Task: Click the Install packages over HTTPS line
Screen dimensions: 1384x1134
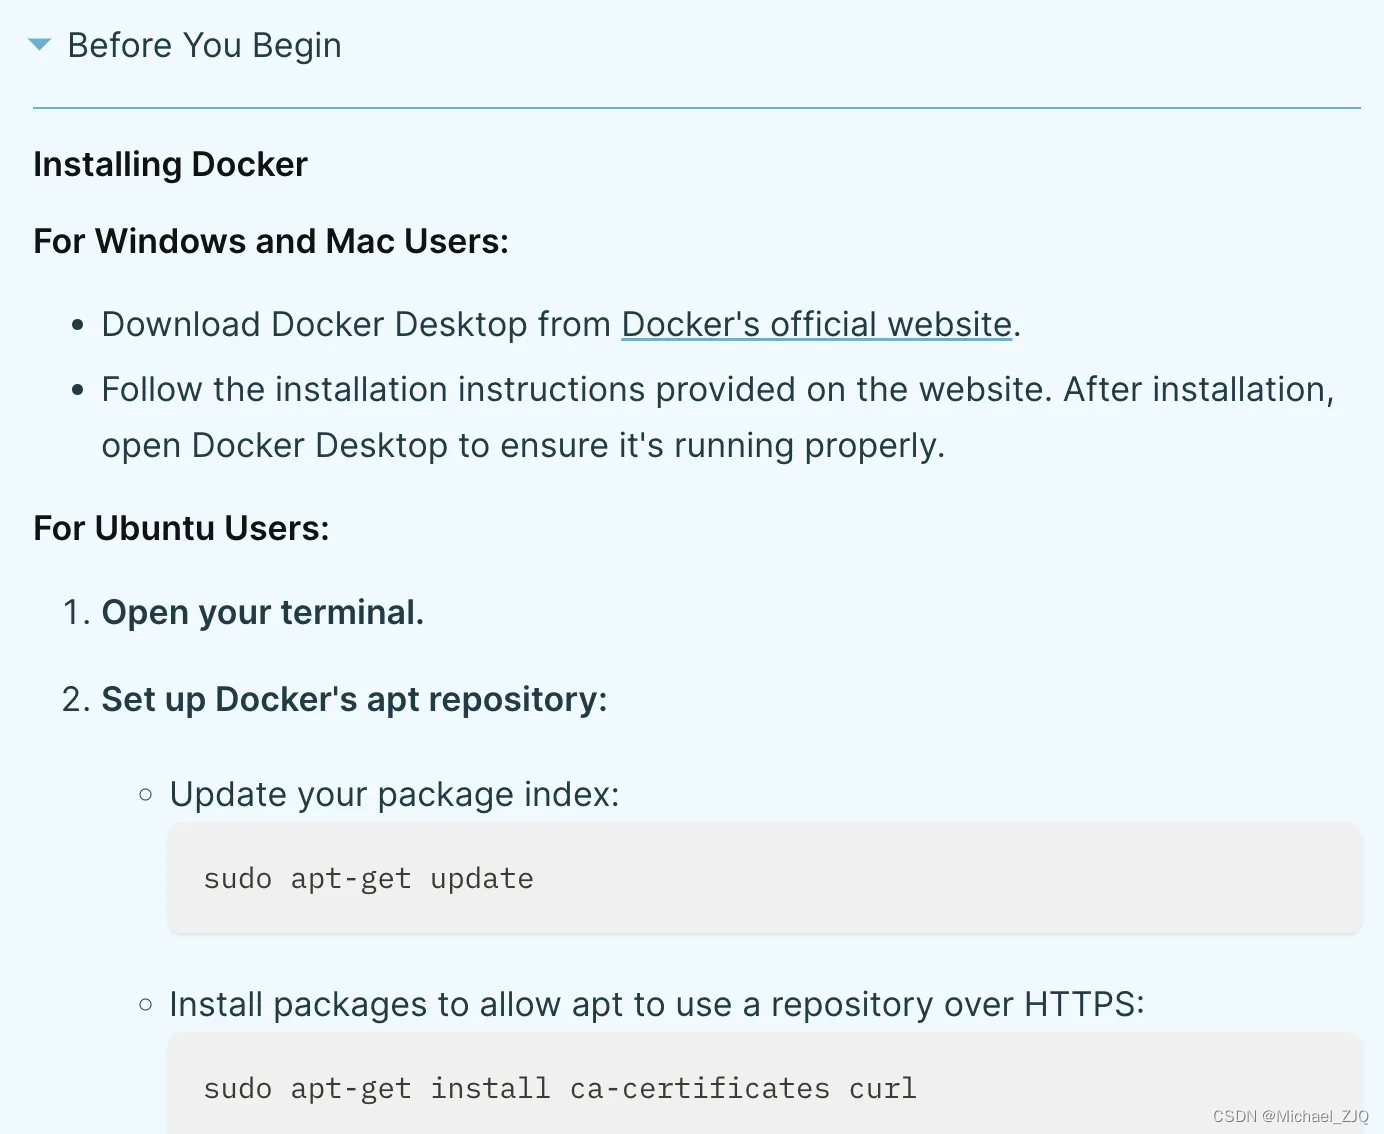Action: pyautogui.click(x=656, y=1004)
